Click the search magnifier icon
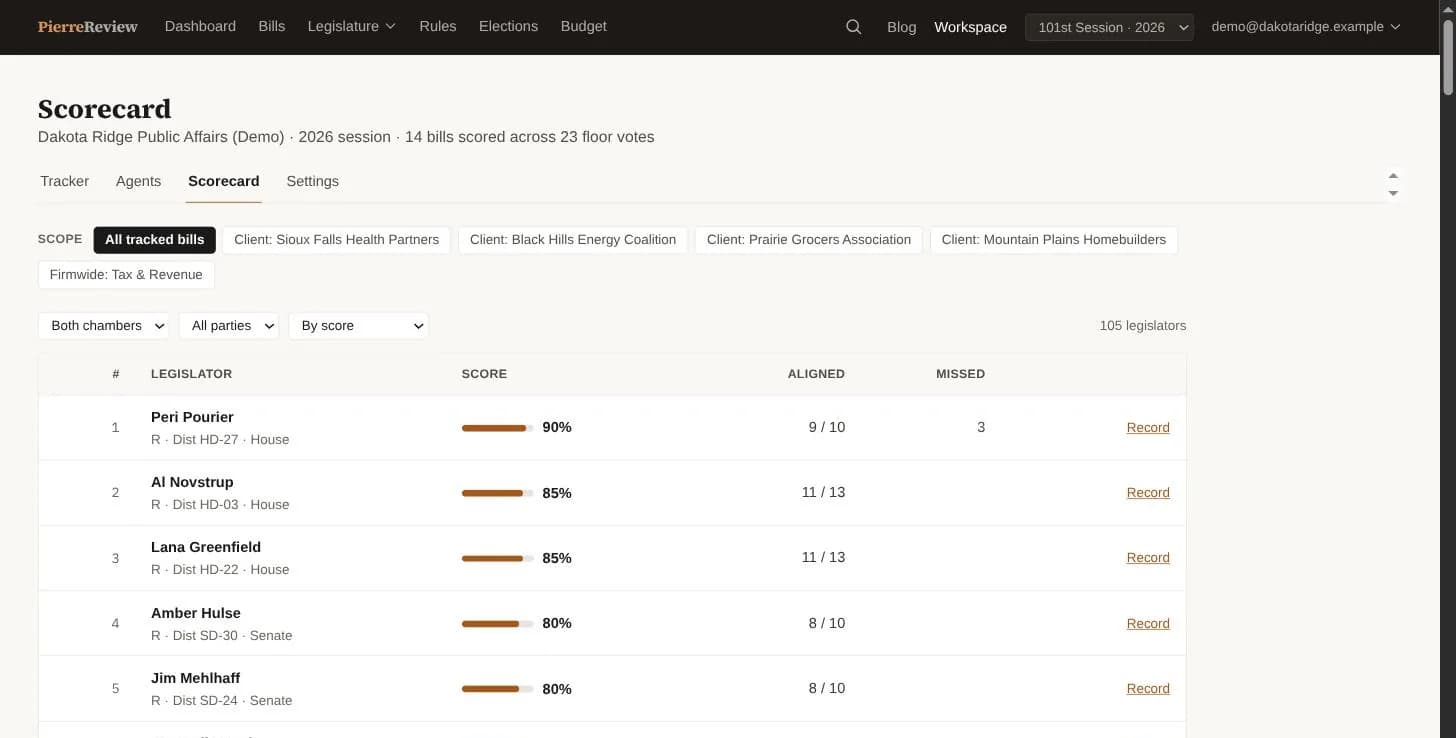 click(853, 27)
